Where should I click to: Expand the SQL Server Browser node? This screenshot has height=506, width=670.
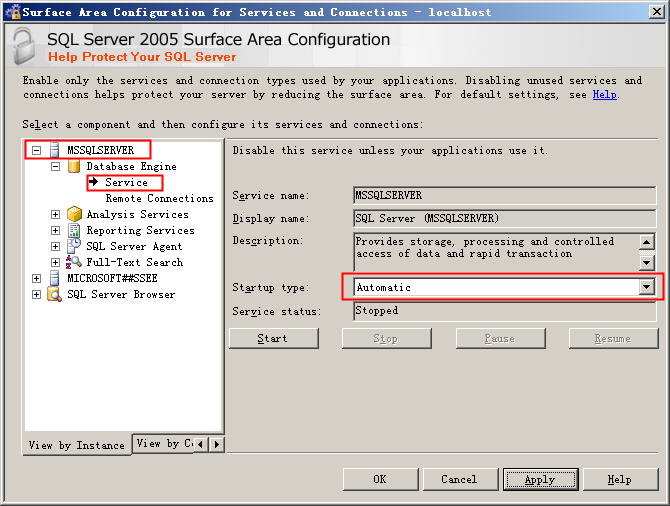point(37,294)
